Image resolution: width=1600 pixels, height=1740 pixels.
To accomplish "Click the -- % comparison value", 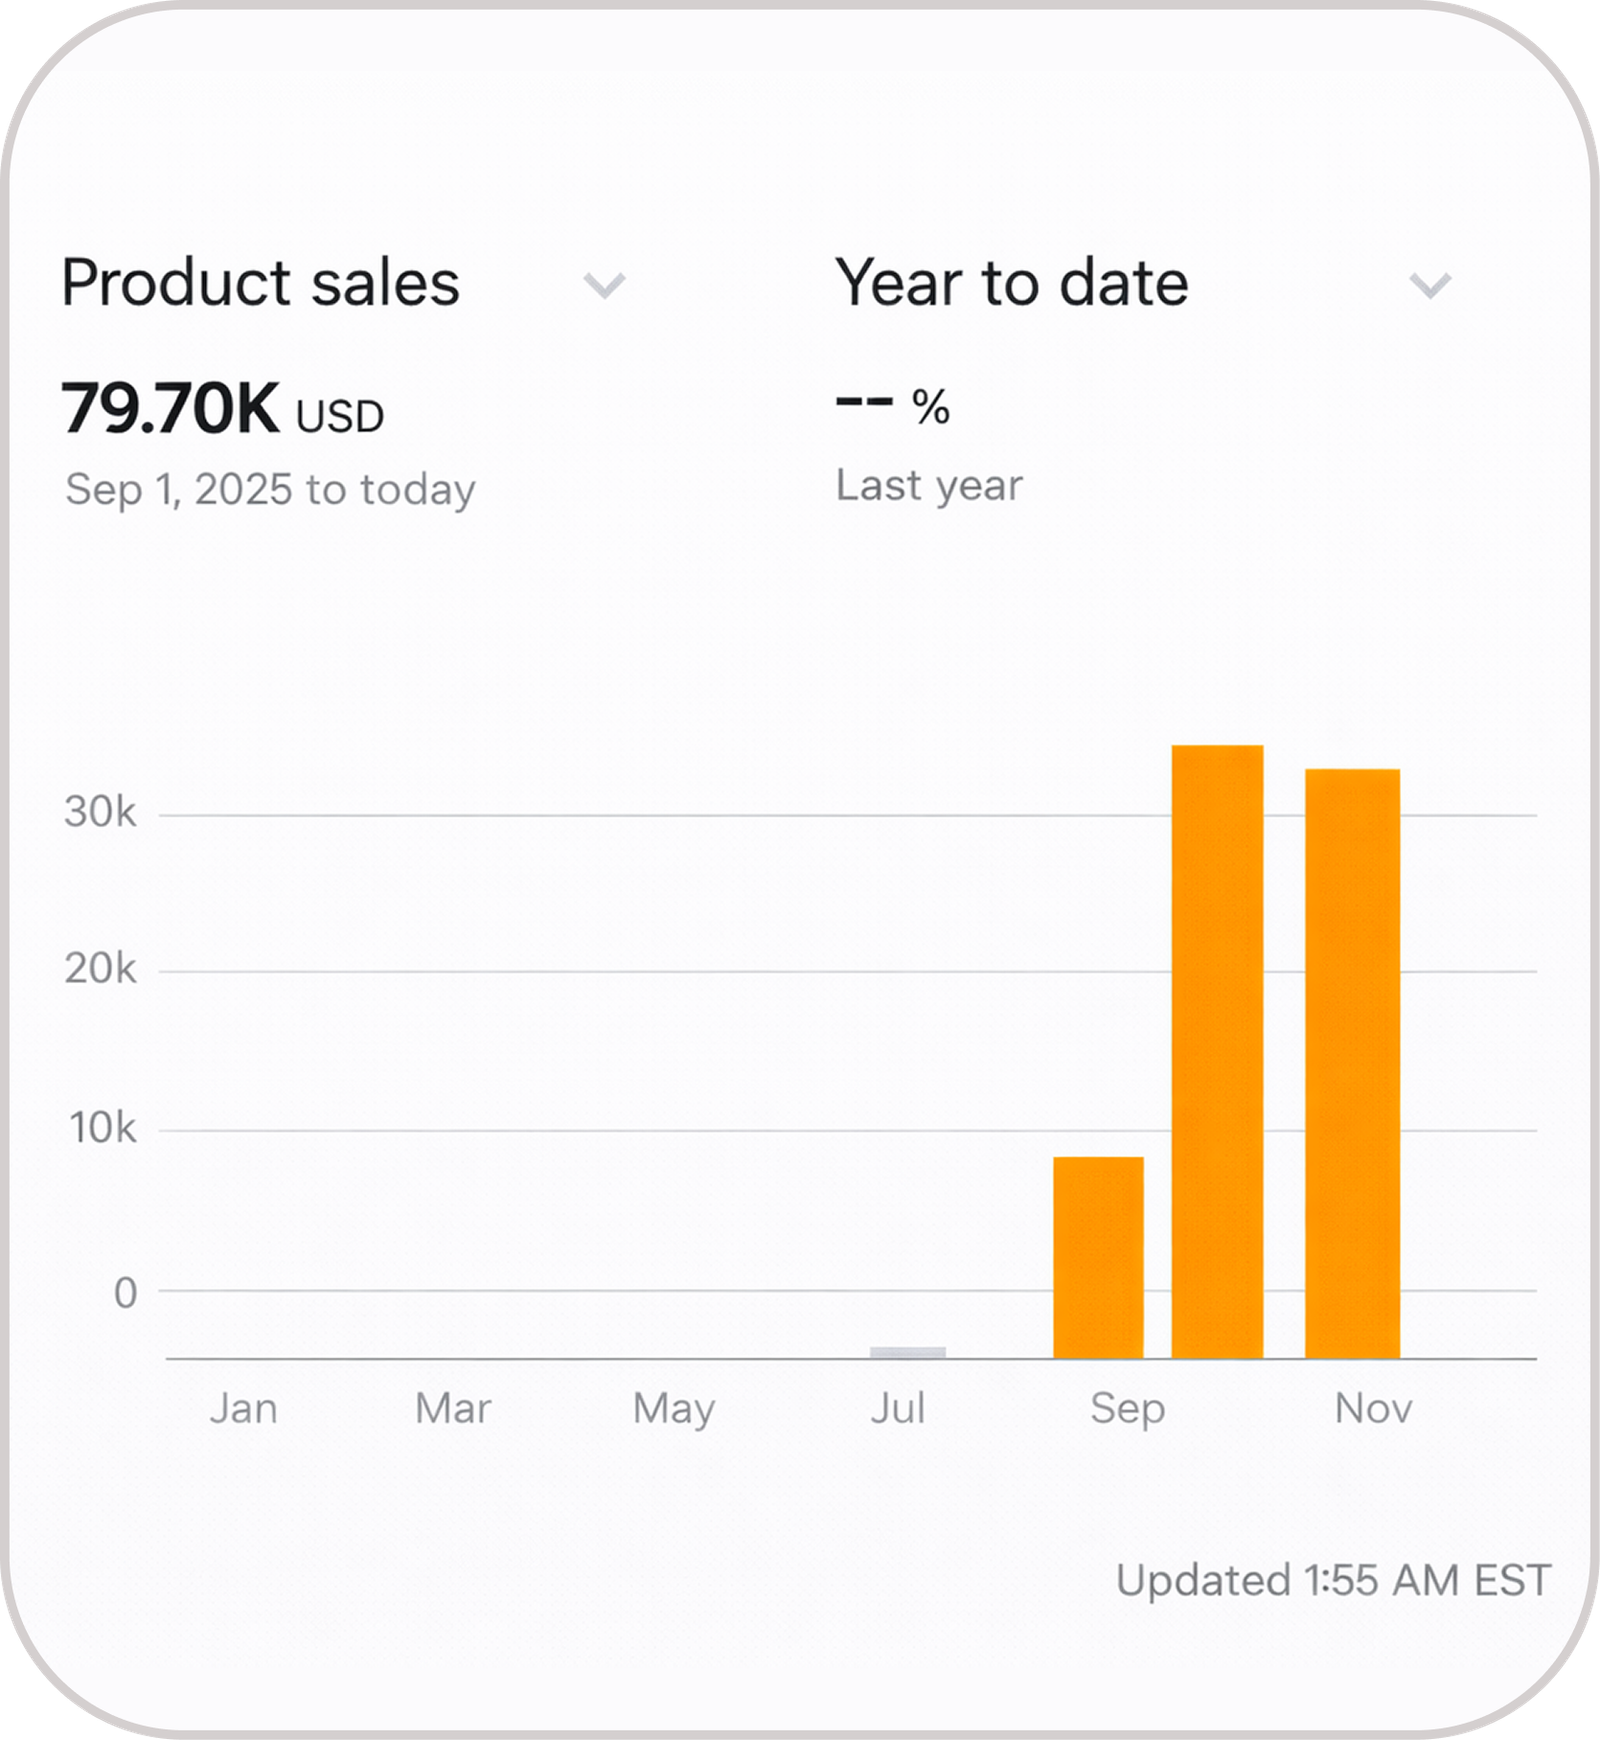I will [x=892, y=406].
